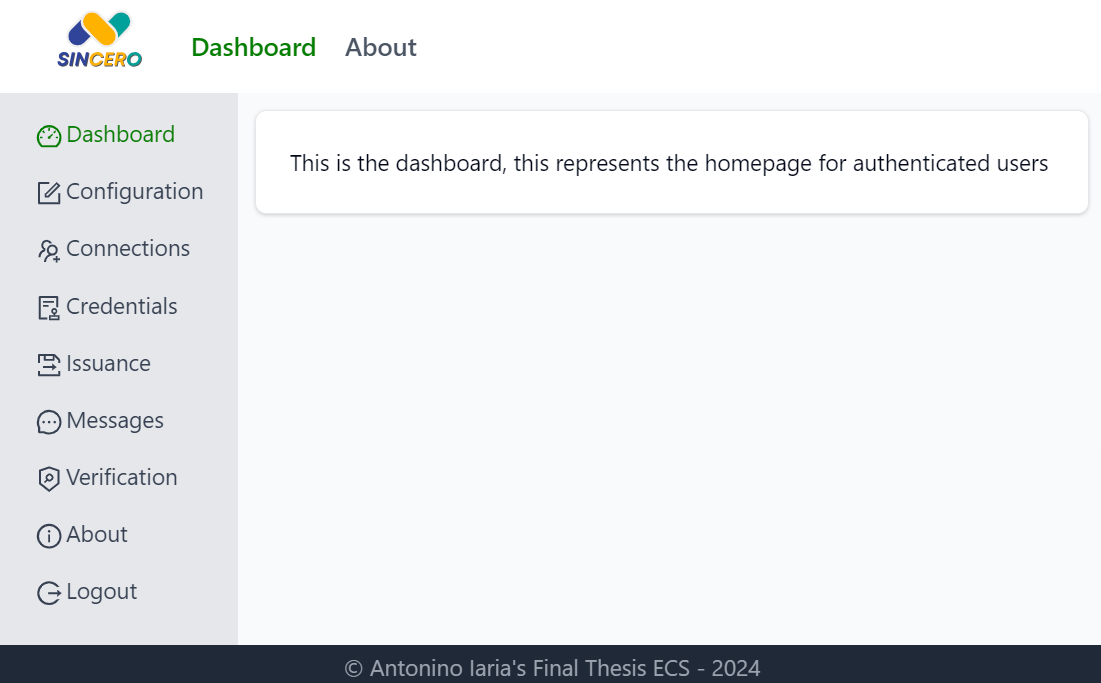Screen dimensions: 1101x683
Task: Click the Dashboard speedometer icon in sidebar
Action: pos(49,136)
